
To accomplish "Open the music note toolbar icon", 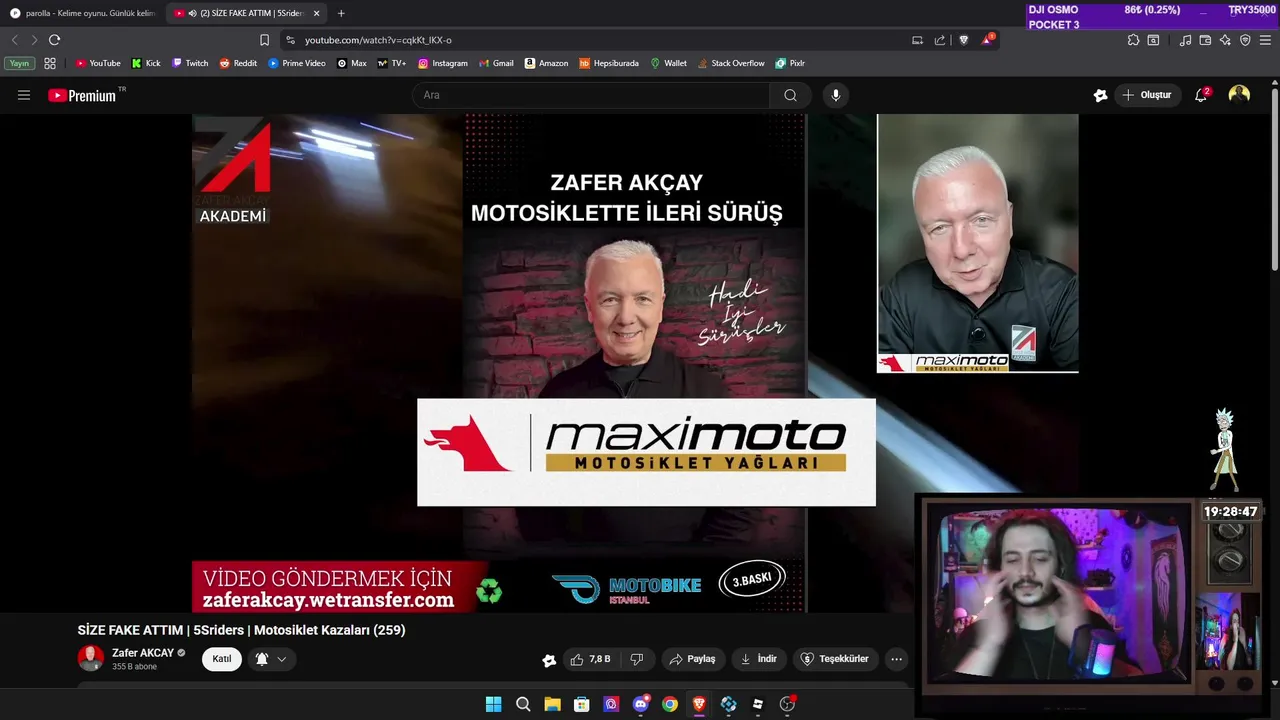I will pyautogui.click(x=1185, y=40).
